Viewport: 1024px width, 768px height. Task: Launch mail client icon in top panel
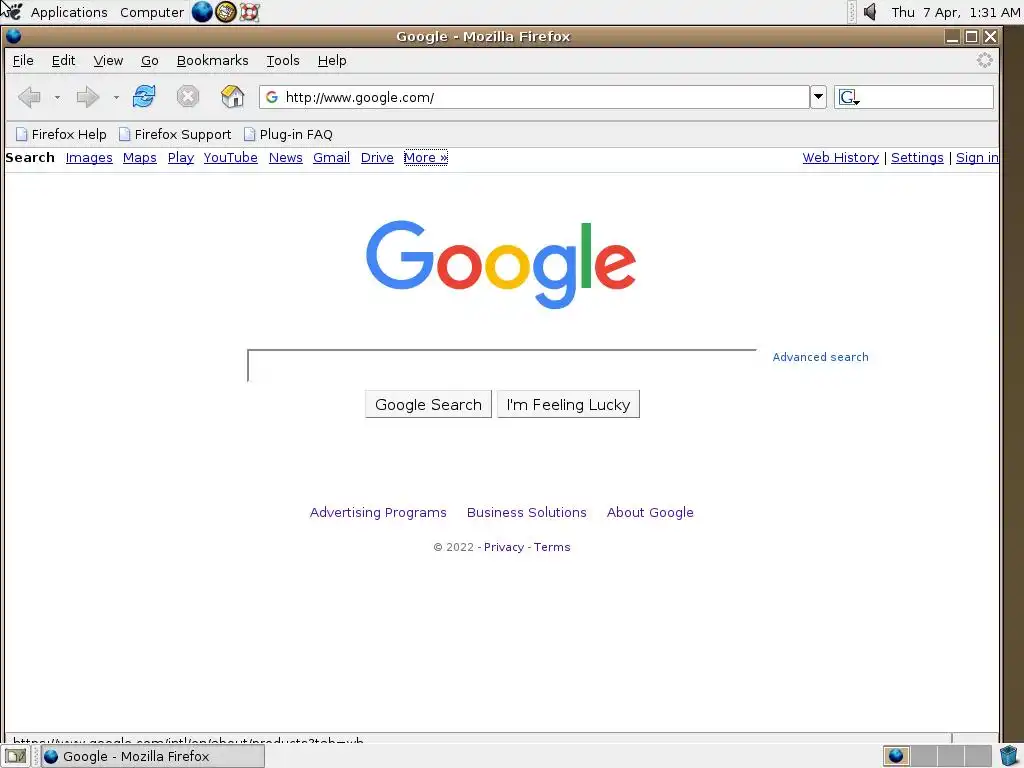tap(225, 12)
